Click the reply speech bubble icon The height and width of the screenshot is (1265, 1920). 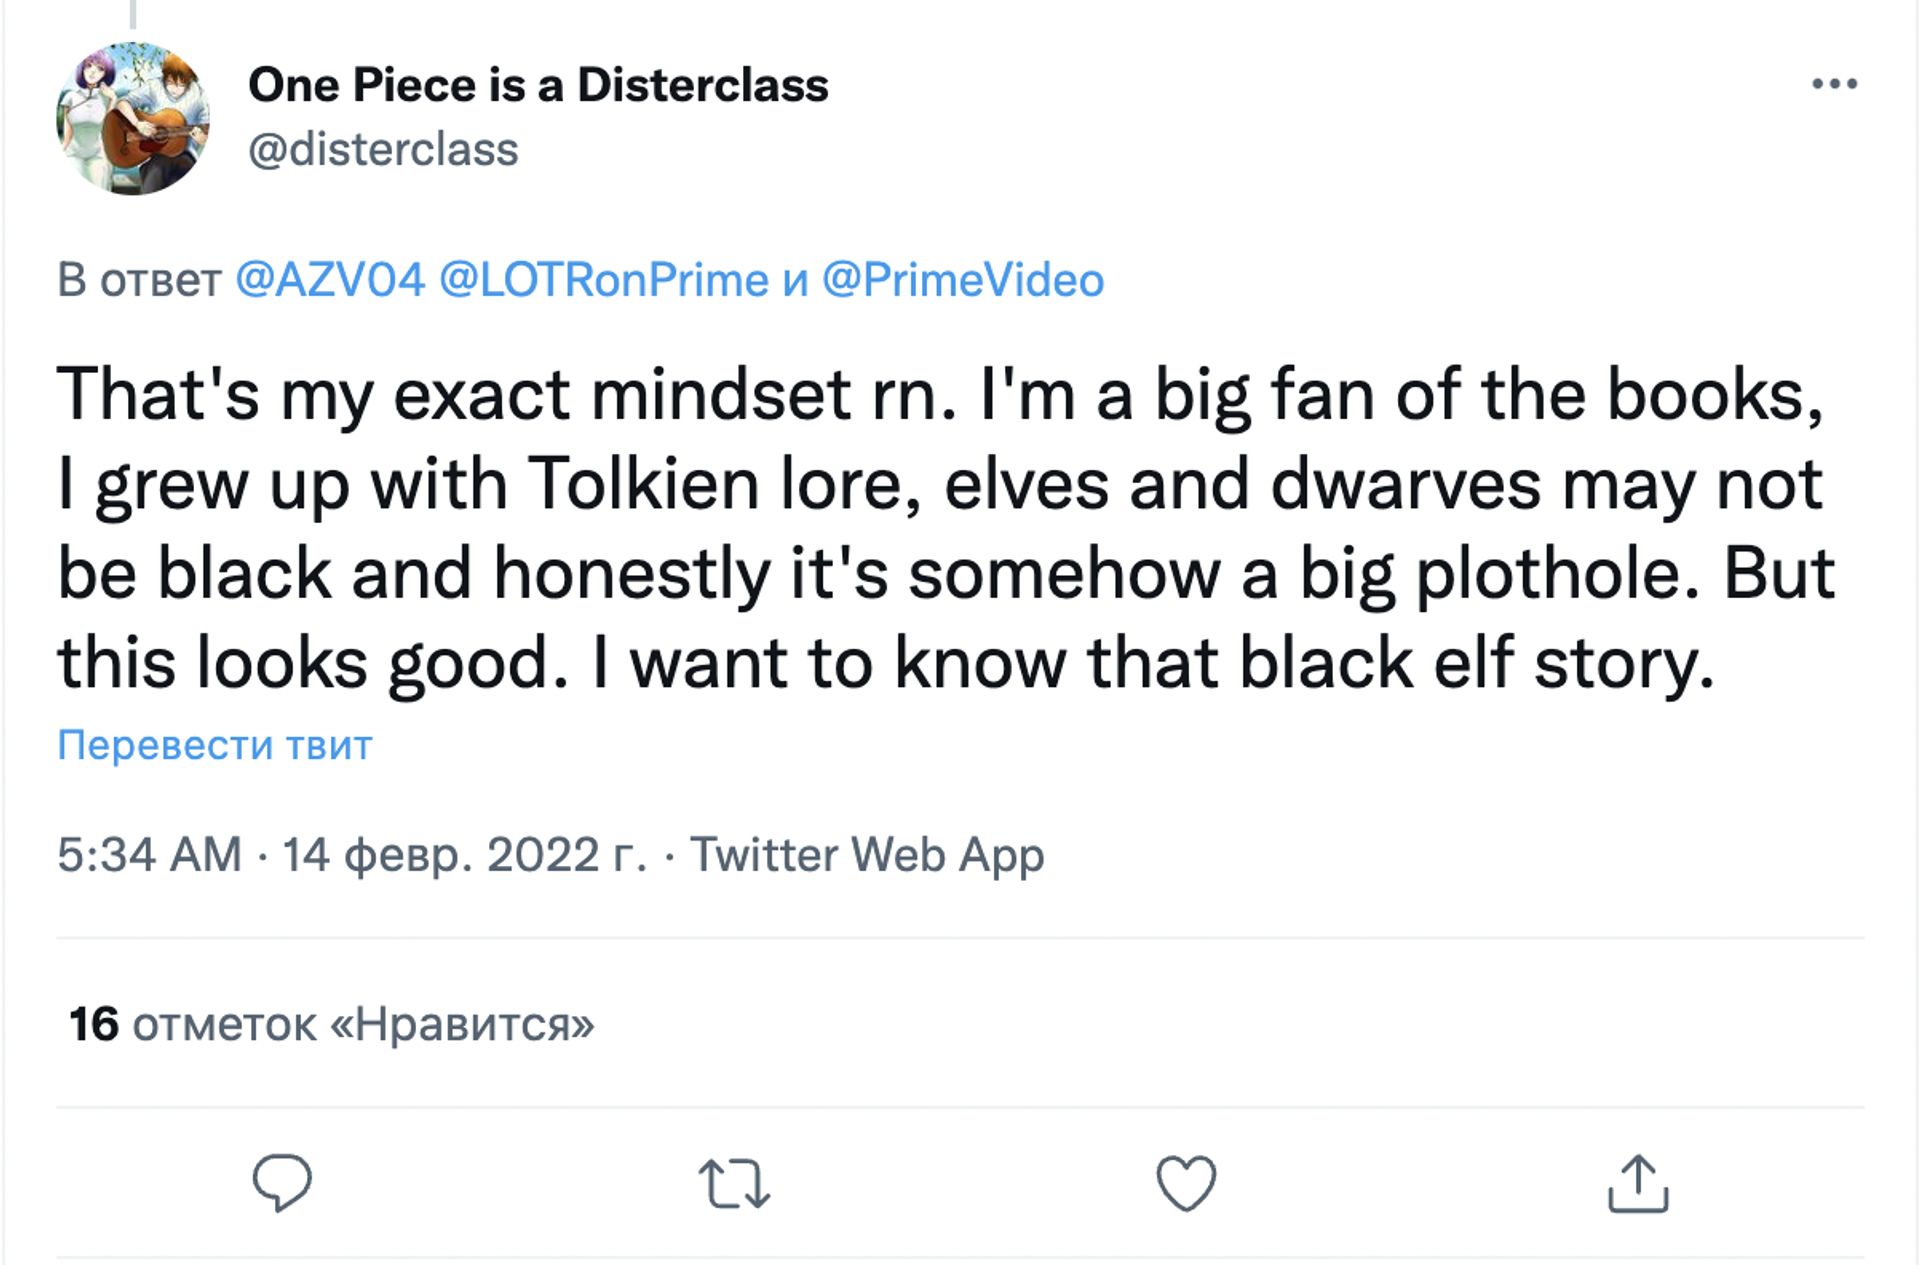tap(282, 1183)
